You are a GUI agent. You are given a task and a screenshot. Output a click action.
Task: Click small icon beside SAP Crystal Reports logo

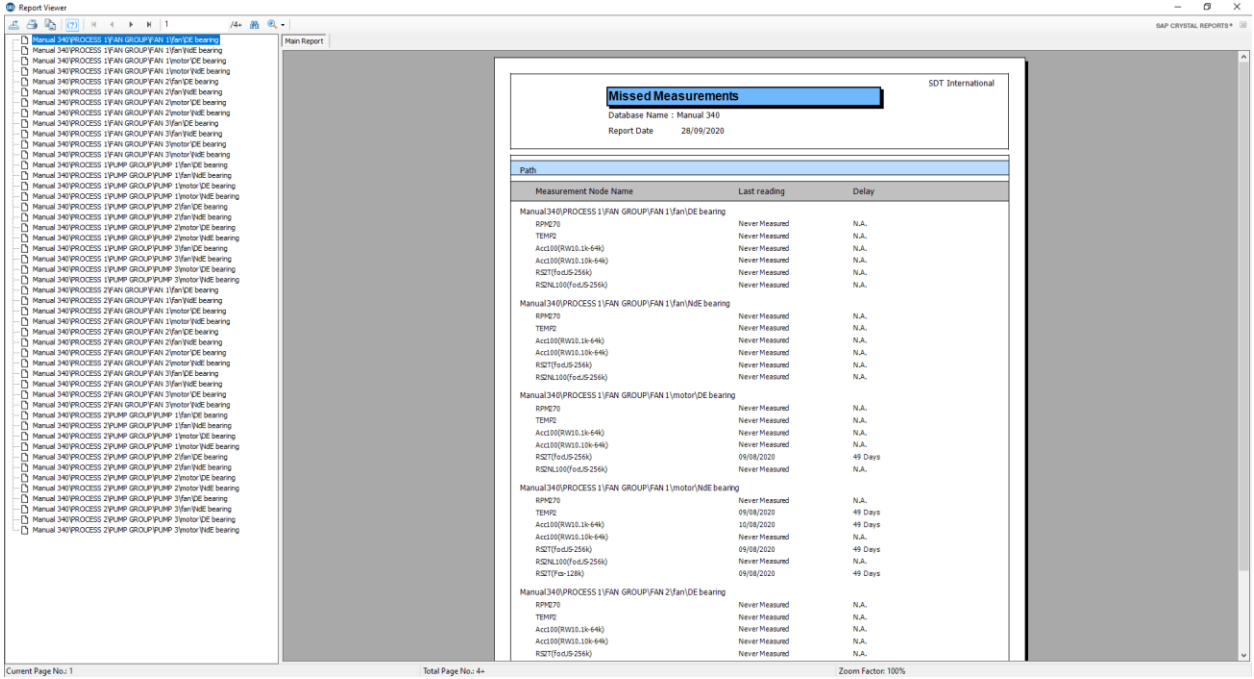[x=1245, y=23]
